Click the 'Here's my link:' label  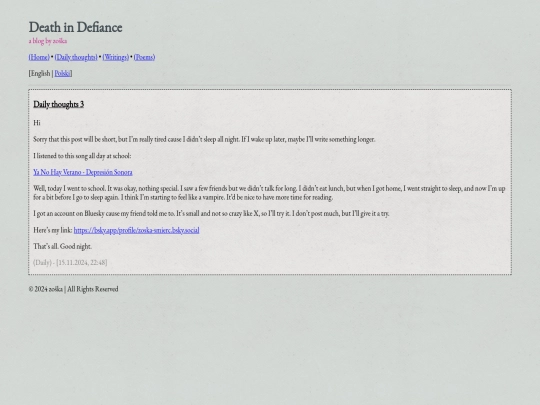coord(53,230)
